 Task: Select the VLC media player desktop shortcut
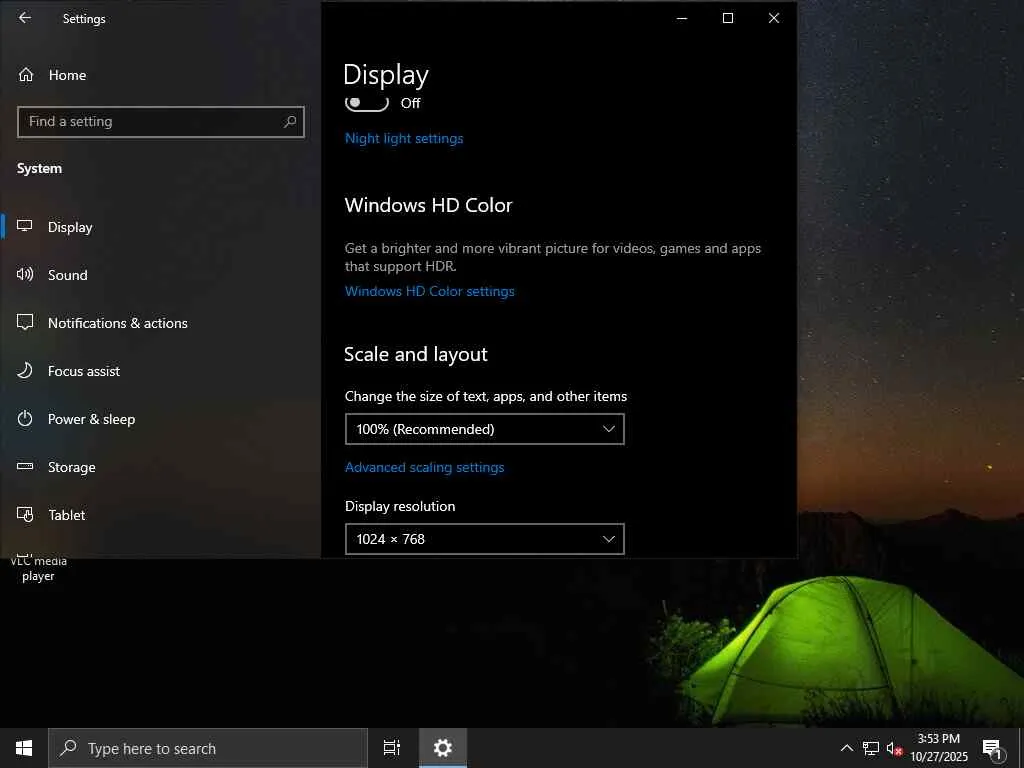click(38, 568)
